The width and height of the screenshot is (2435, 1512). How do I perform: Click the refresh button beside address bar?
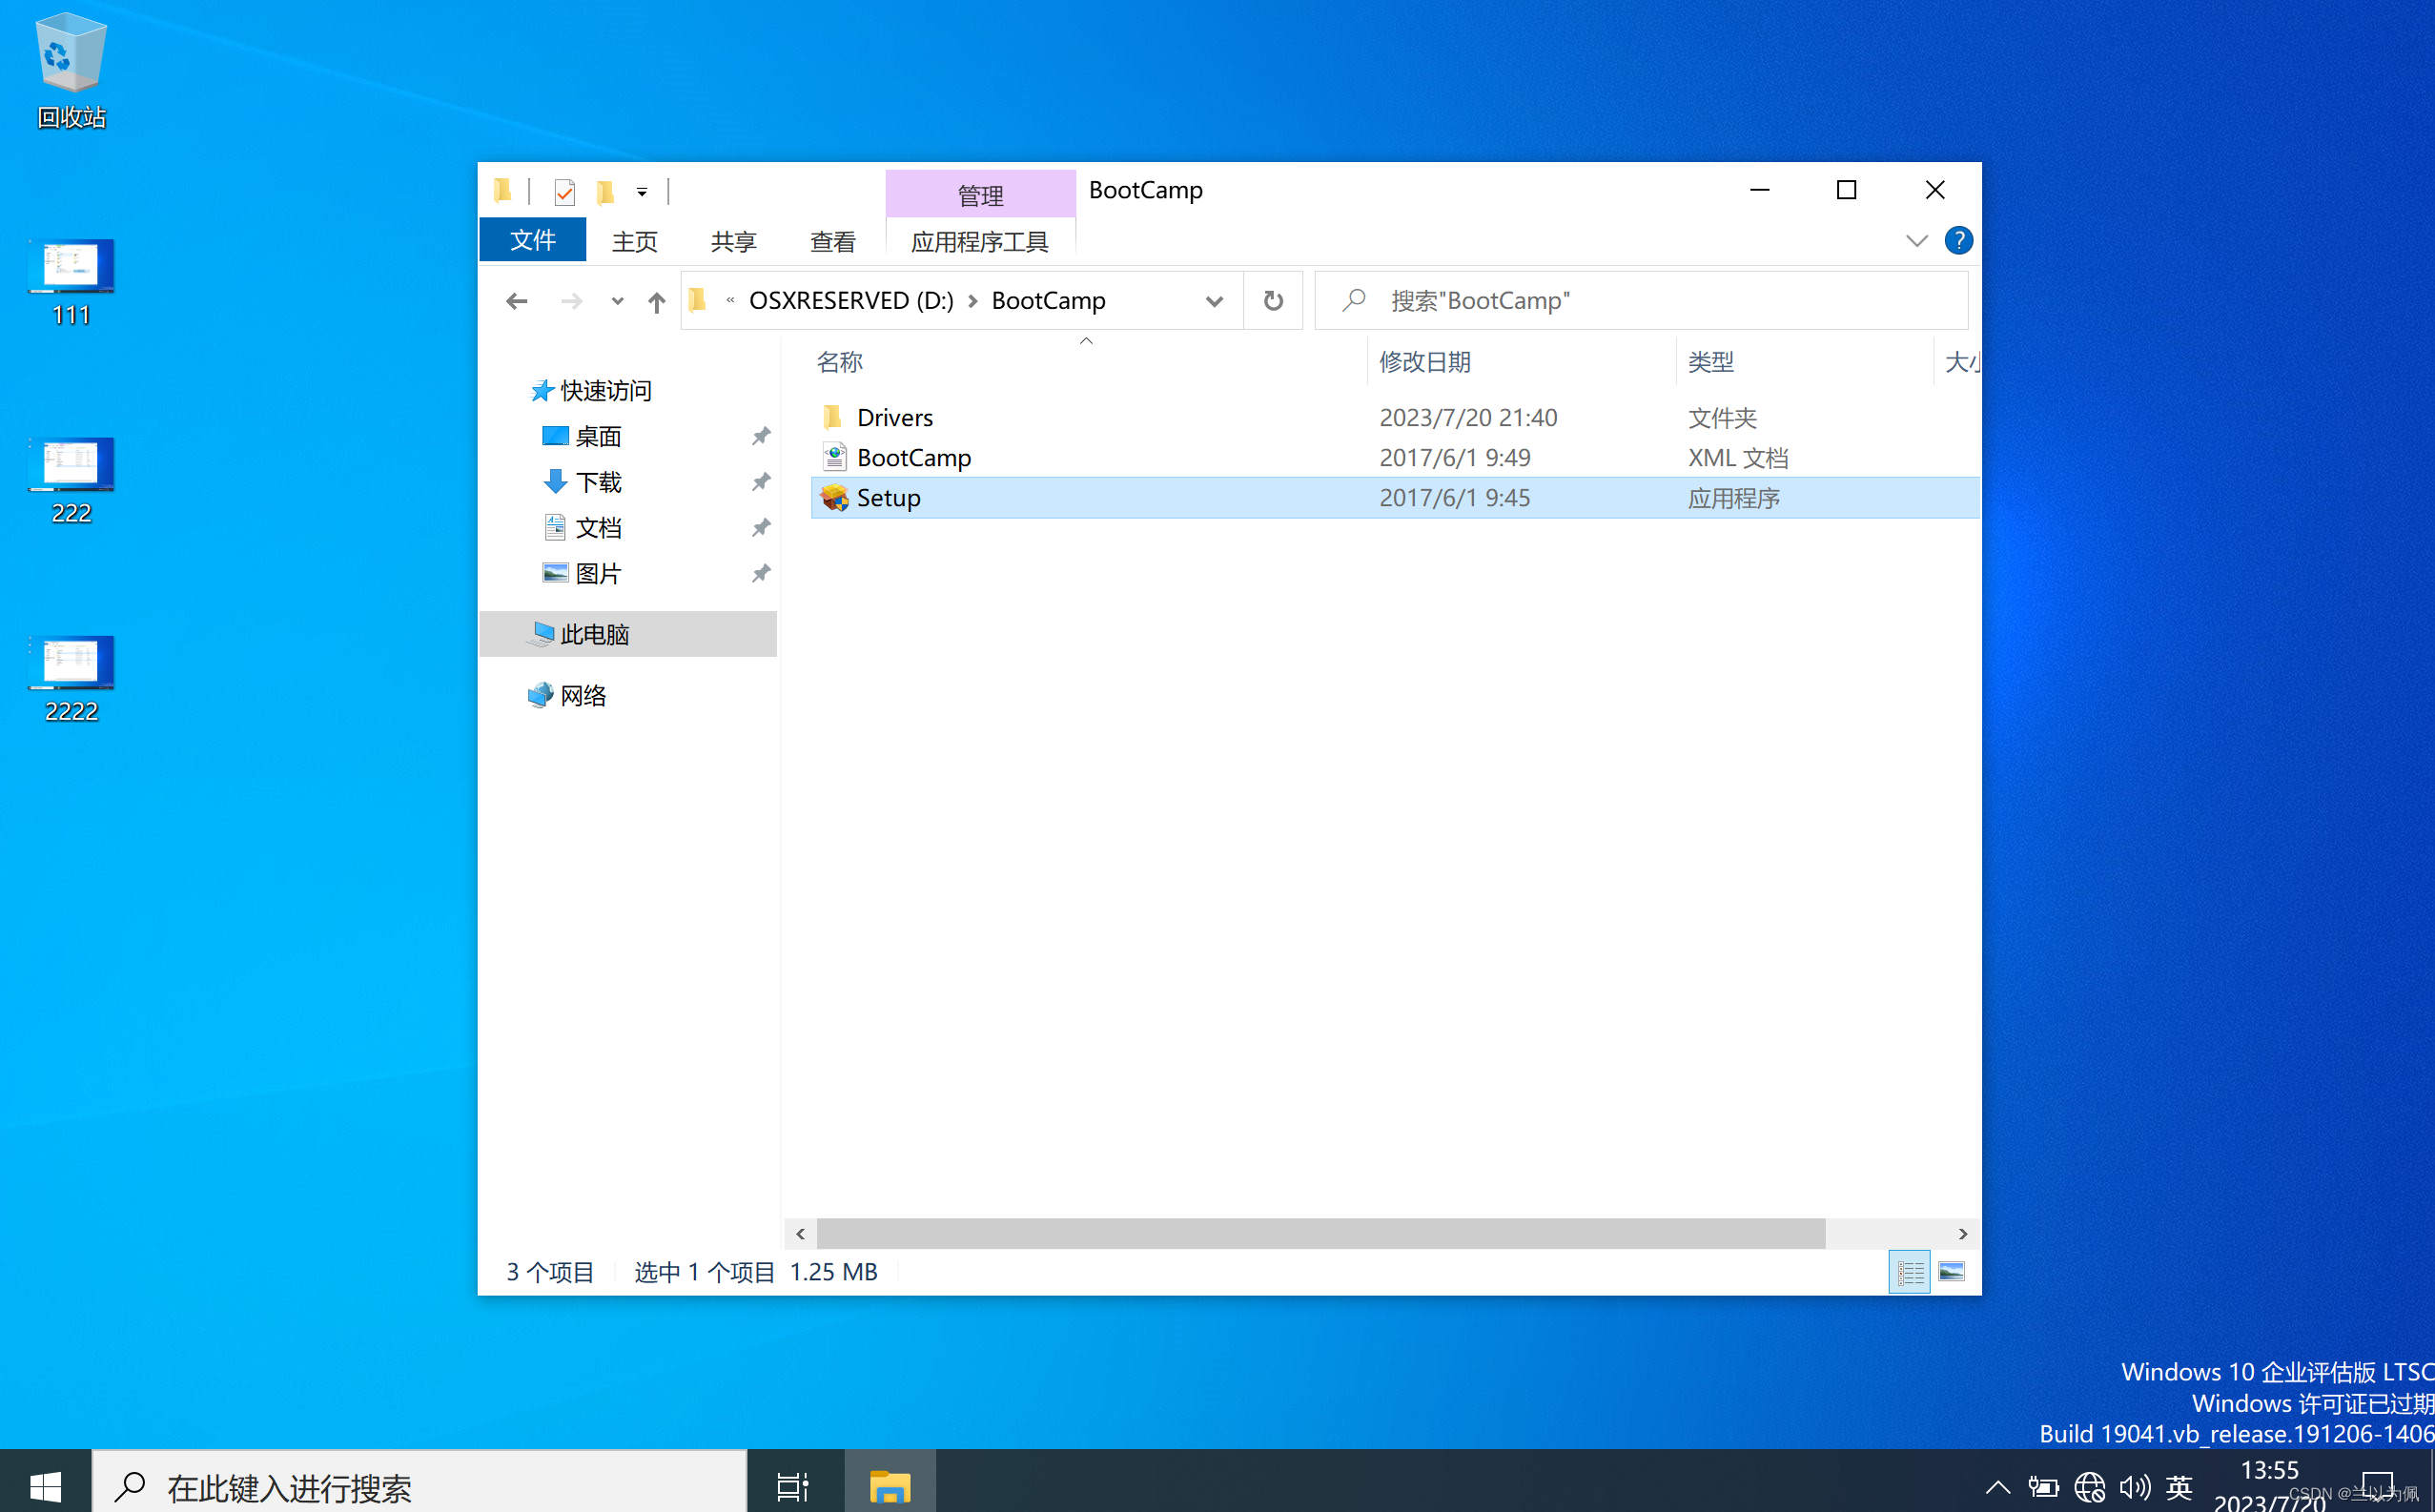[1272, 301]
